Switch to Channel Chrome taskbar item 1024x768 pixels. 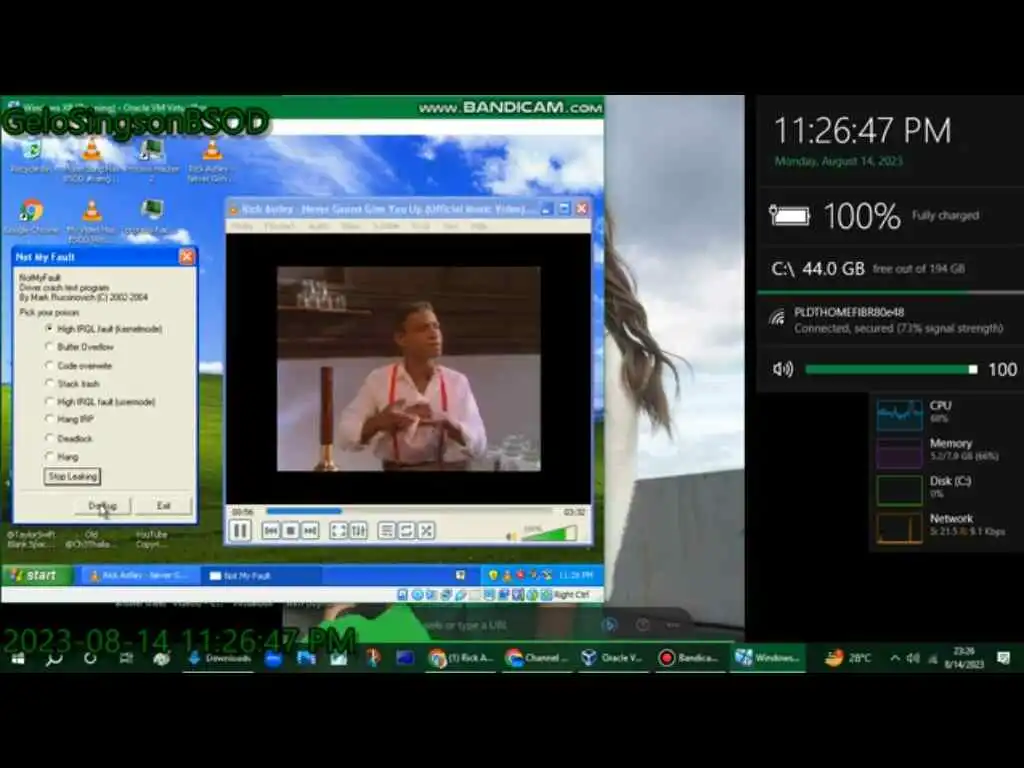click(537, 658)
